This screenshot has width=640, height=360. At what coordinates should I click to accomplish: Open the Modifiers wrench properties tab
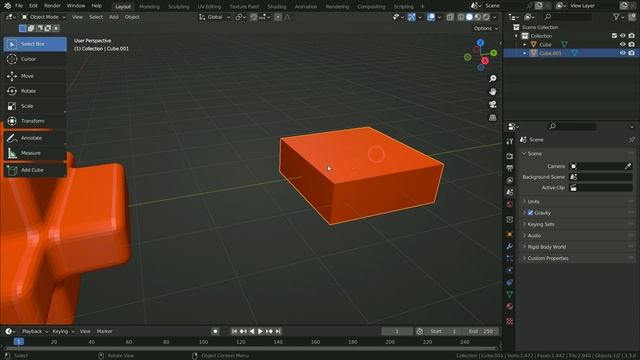509,247
